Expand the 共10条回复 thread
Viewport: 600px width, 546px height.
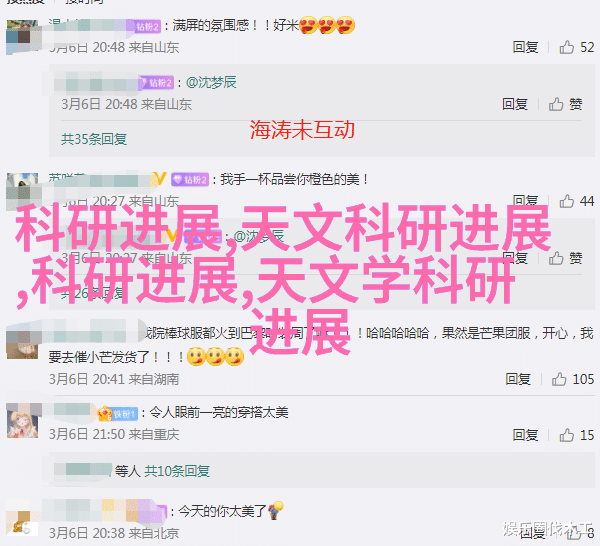tap(177, 471)
